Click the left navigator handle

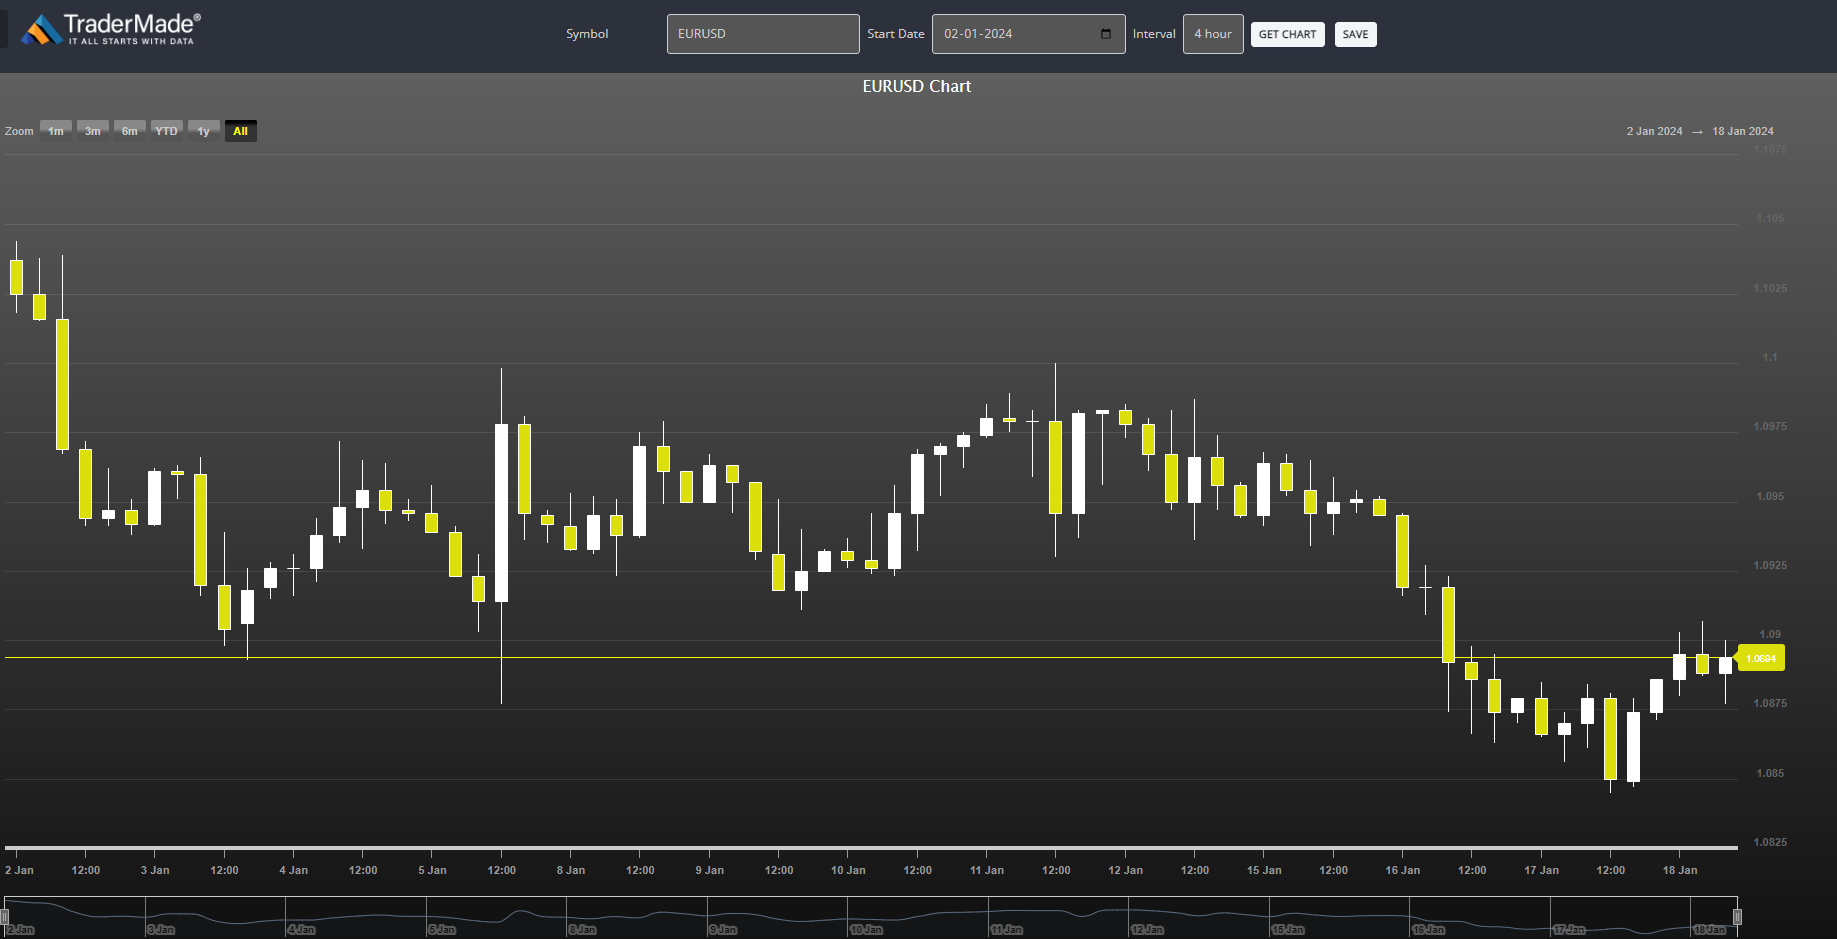pos(5,917)
